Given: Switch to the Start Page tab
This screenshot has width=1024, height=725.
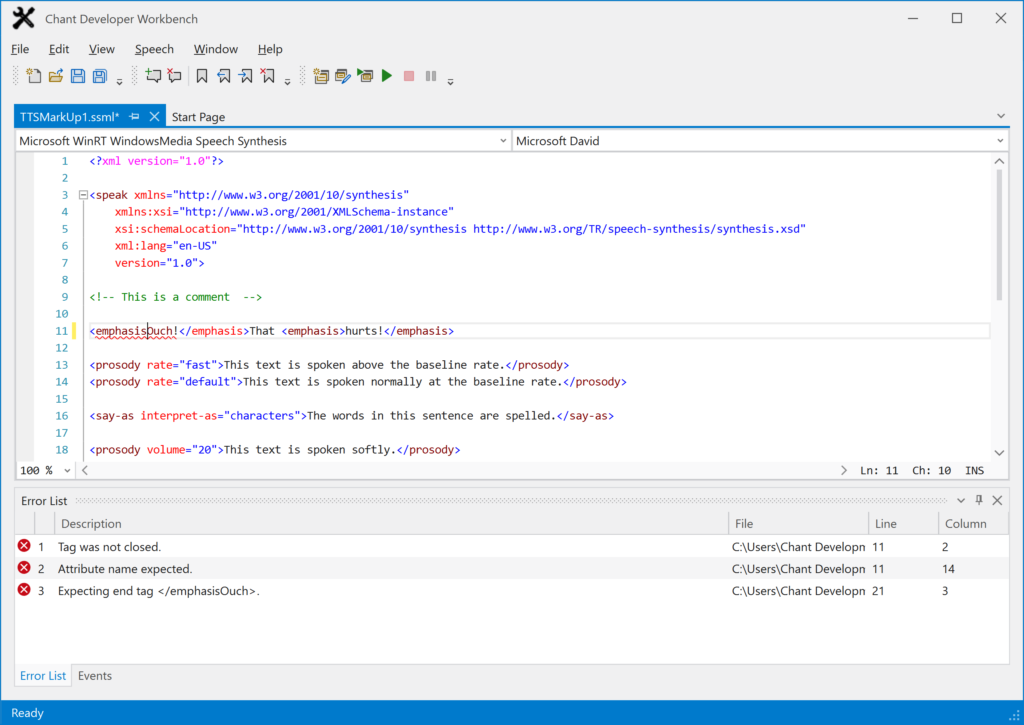Looking at the screenshot, I should click(199, 117).
